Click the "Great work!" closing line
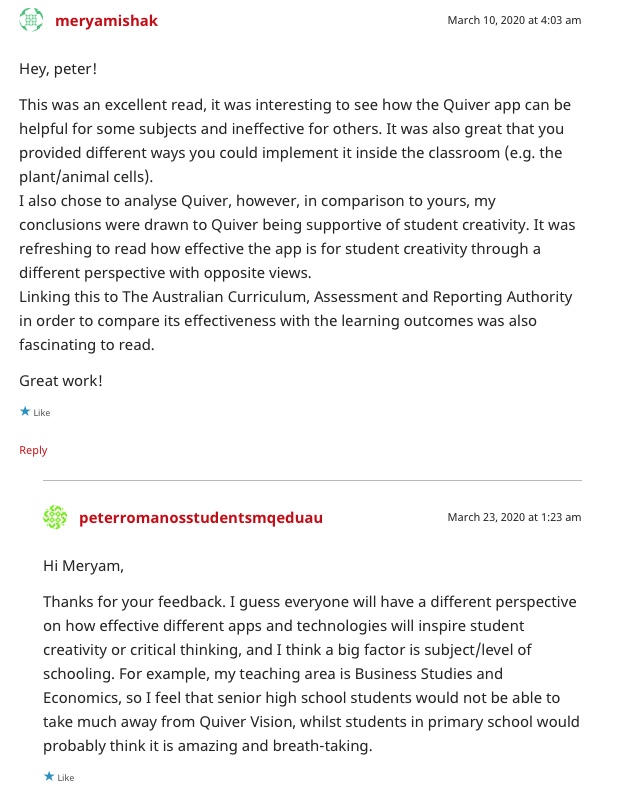 coord(61,380)
